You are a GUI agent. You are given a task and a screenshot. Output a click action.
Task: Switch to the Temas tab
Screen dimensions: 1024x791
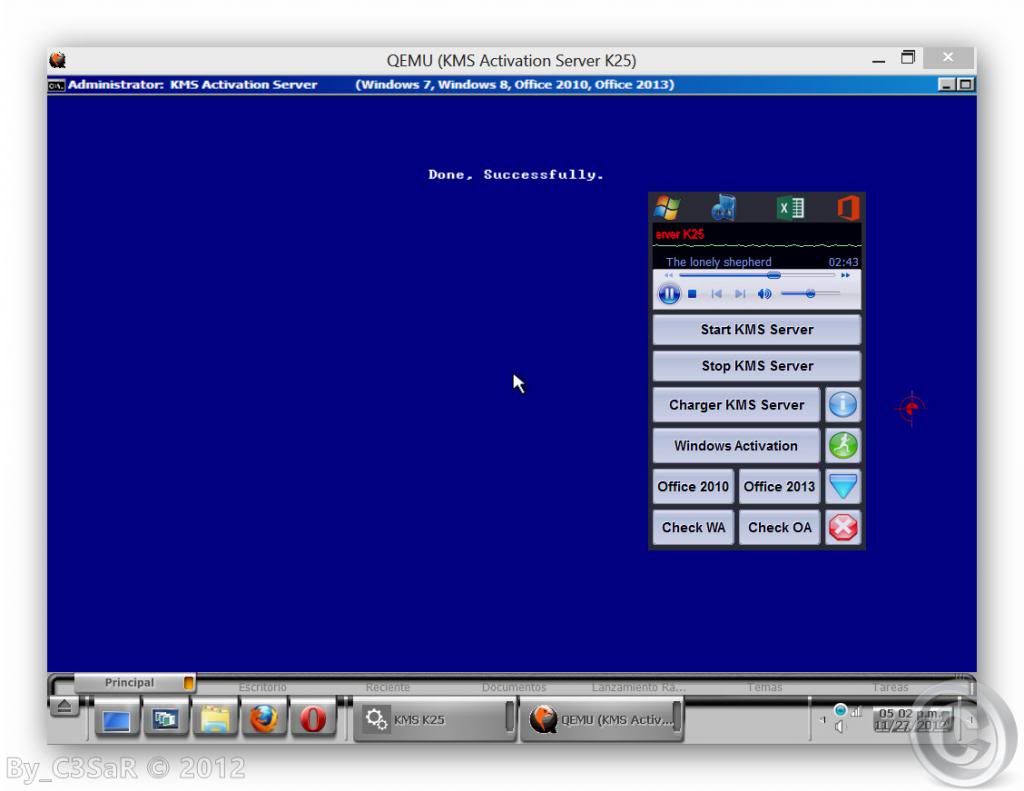click(765, 687)
